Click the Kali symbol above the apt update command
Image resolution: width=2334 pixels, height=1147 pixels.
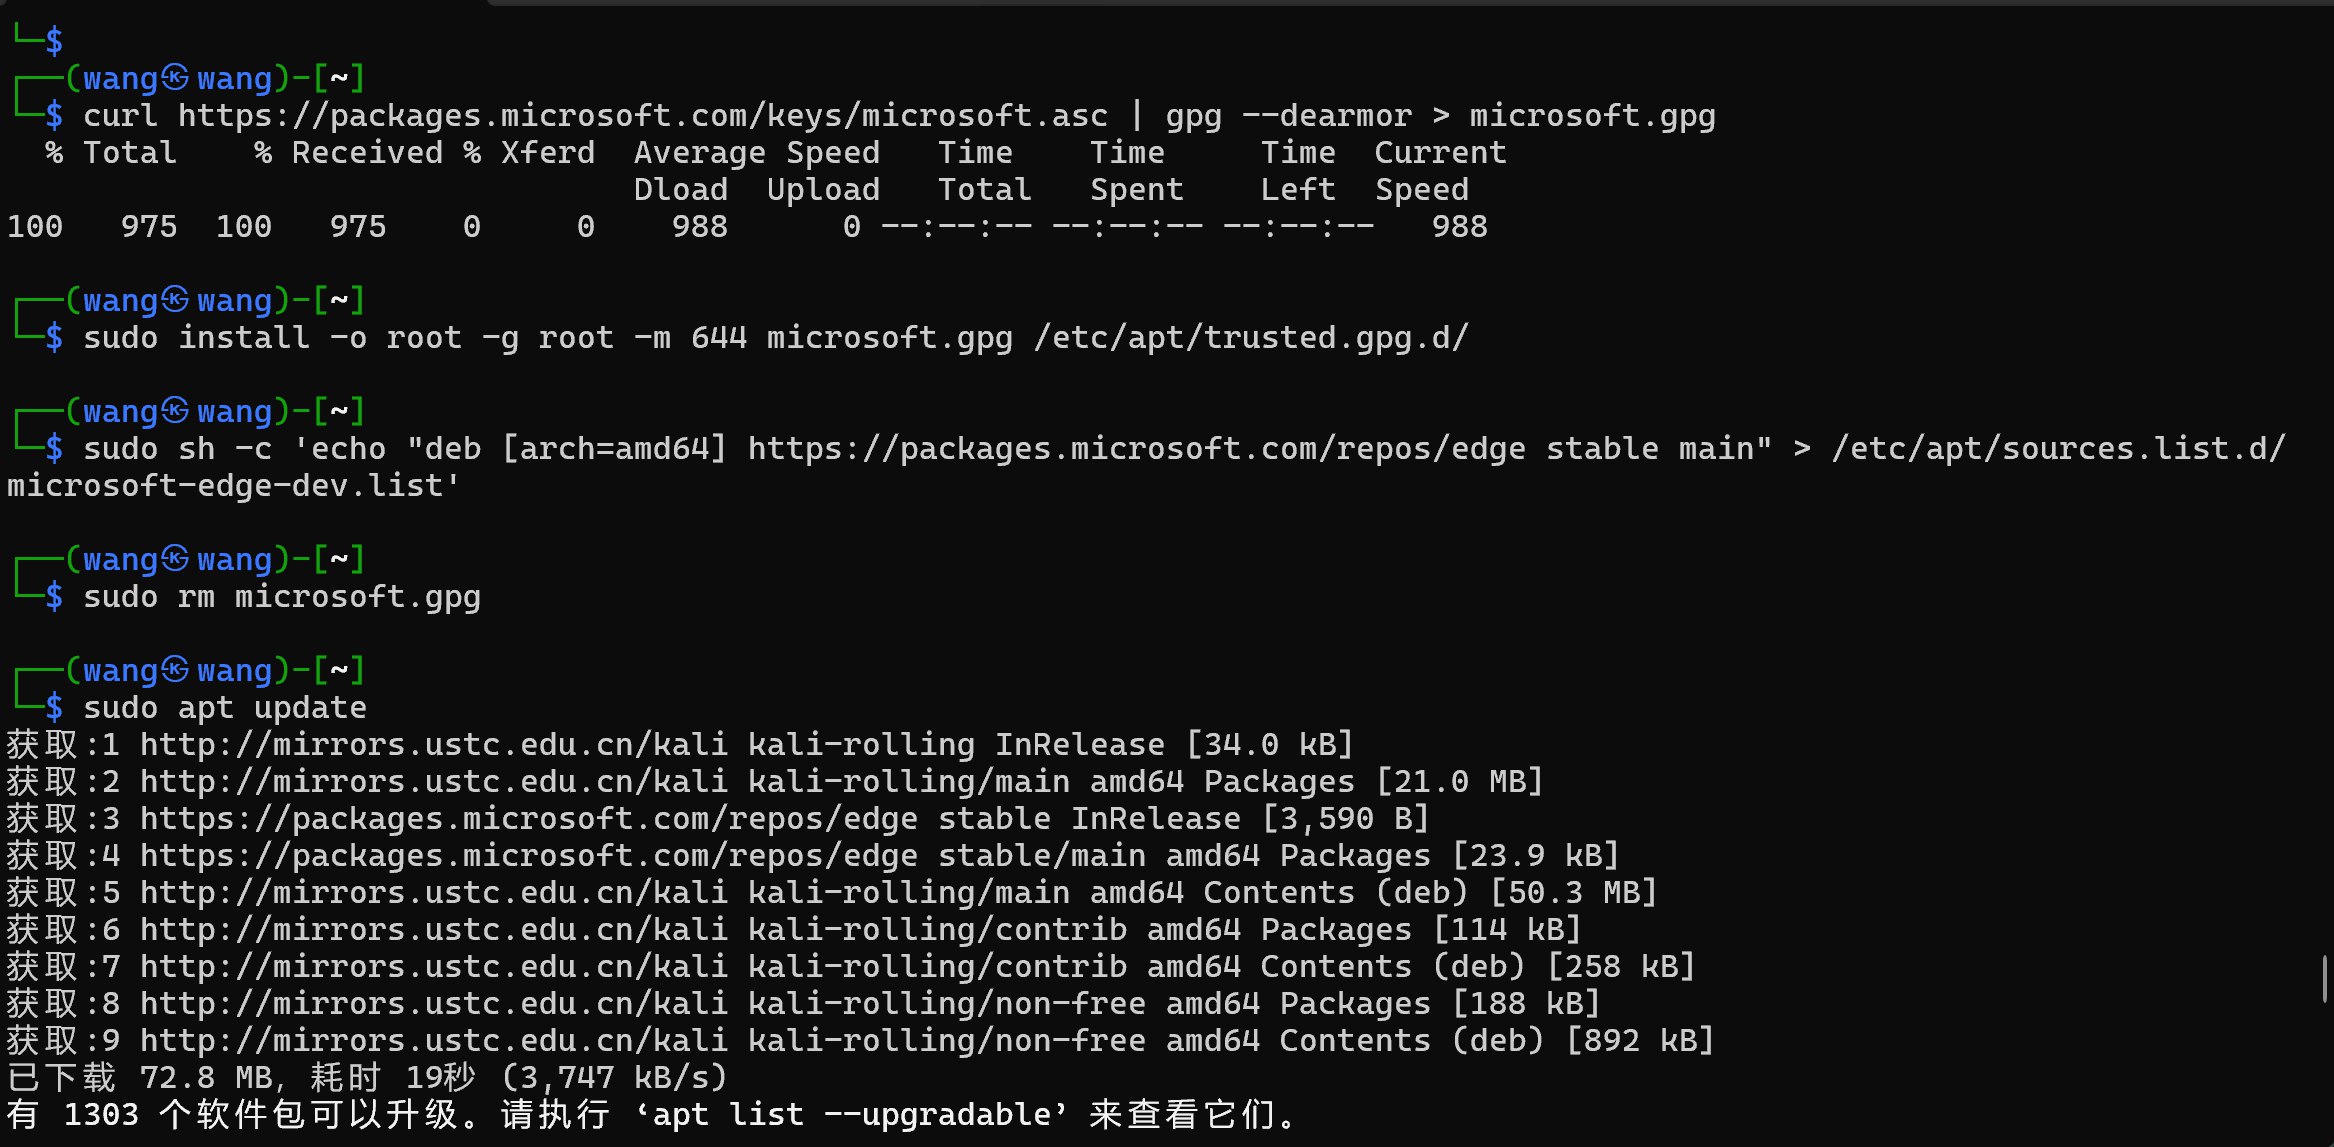point(176,670)
